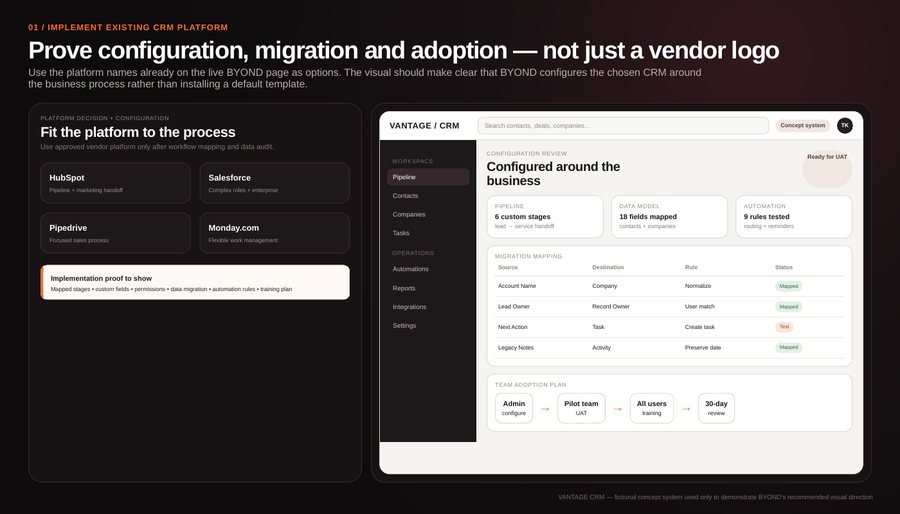Click the TEAM ADOPTION PLAN section label

[x=530, y=385]
